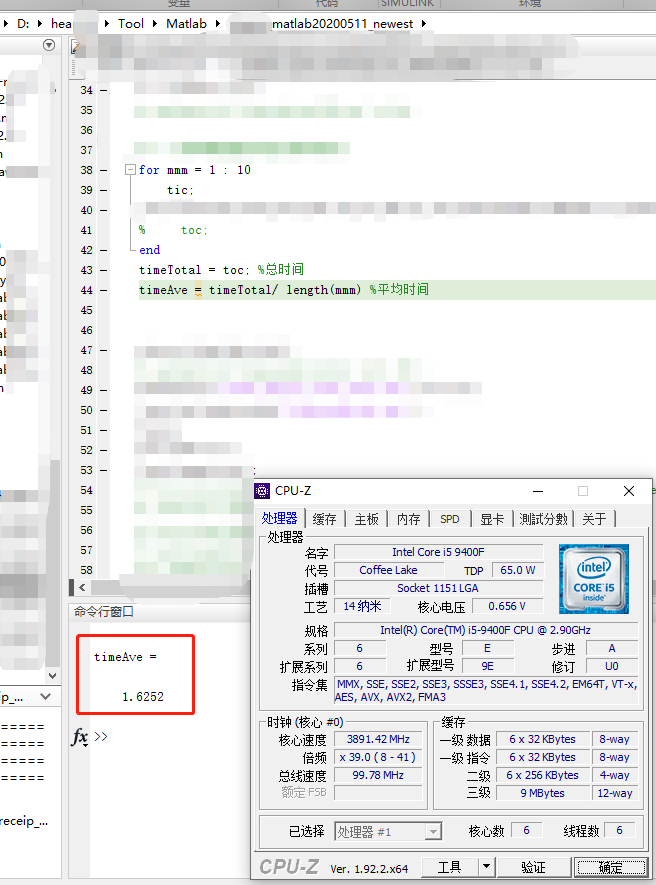Screen dimensions: 656x885
Task: Click the i5-9400F CPU @ 2.90GHz specification field
Action: click(x=486, y=630)
